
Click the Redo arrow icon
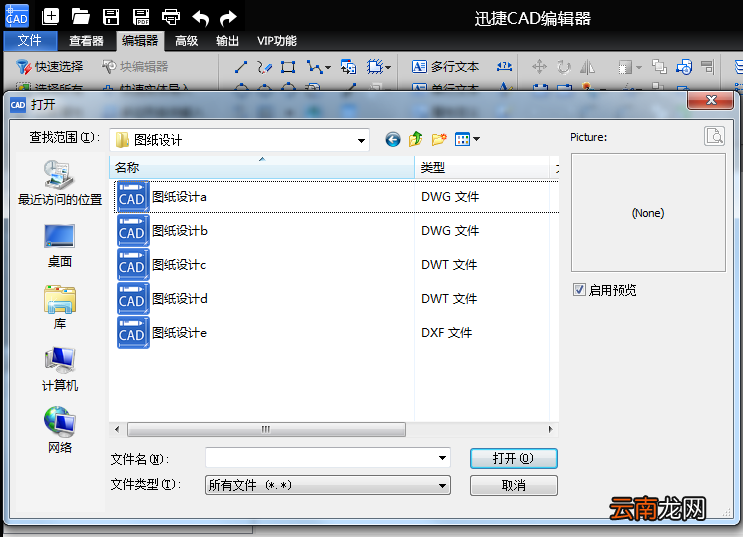pyautogui.click(x=228, y=18)
